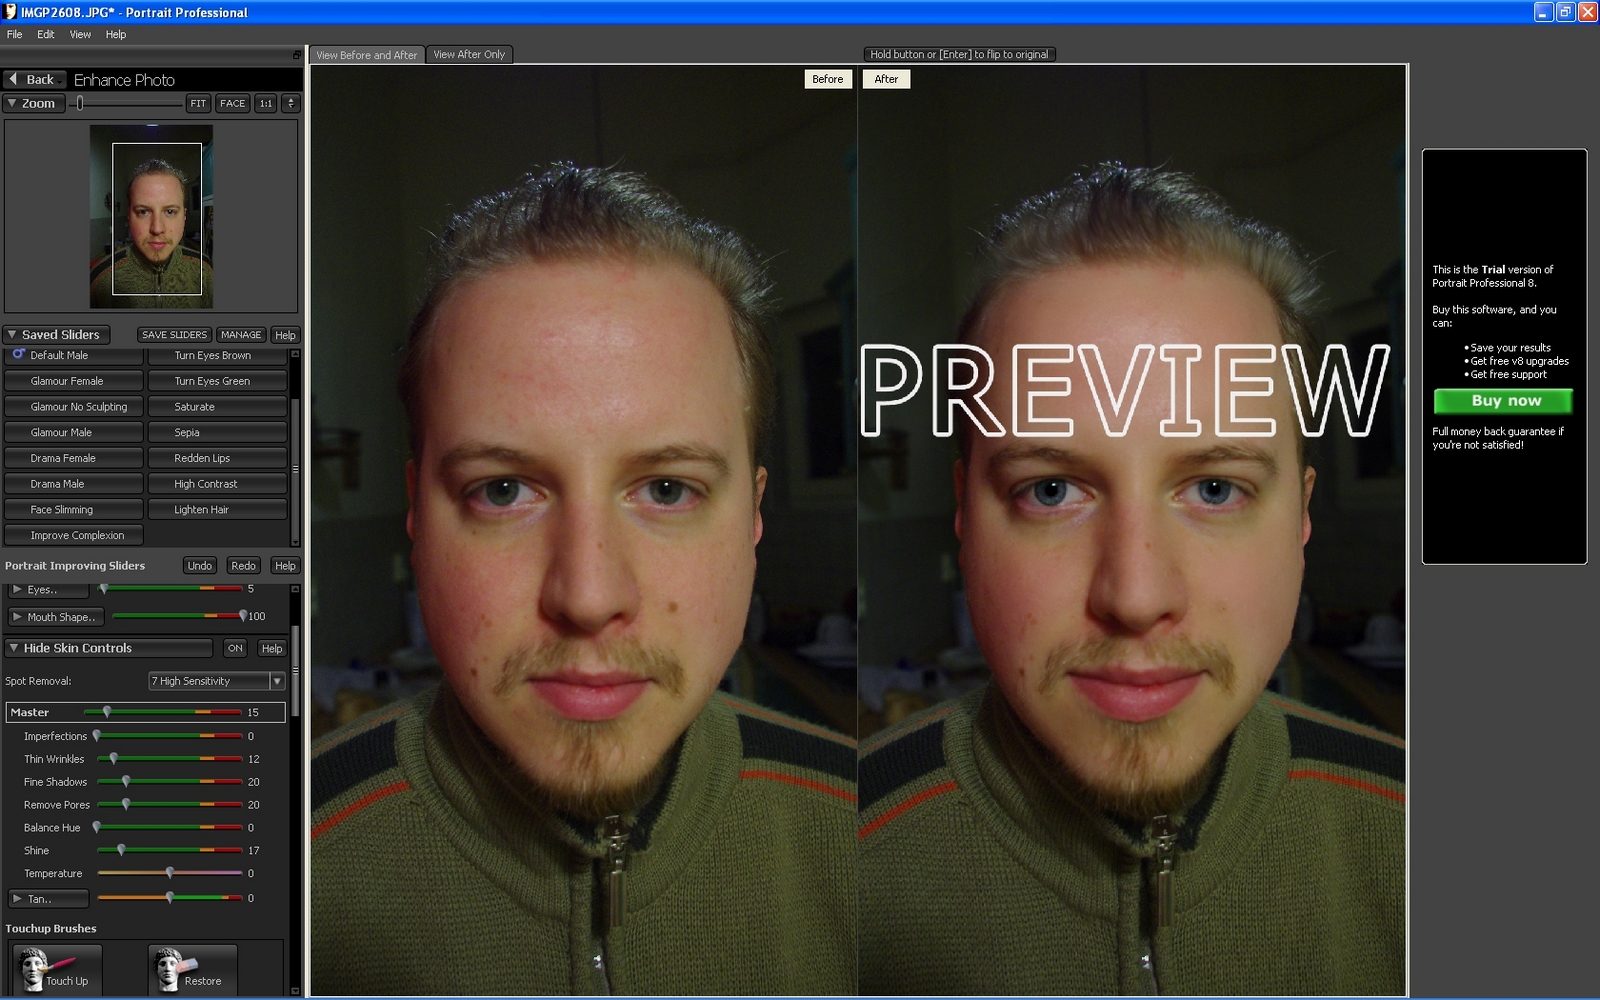Apply Lighten Hair preset
Image resolution: width=1600 pixels, height=1000 pixels.
tap(217, 510)
